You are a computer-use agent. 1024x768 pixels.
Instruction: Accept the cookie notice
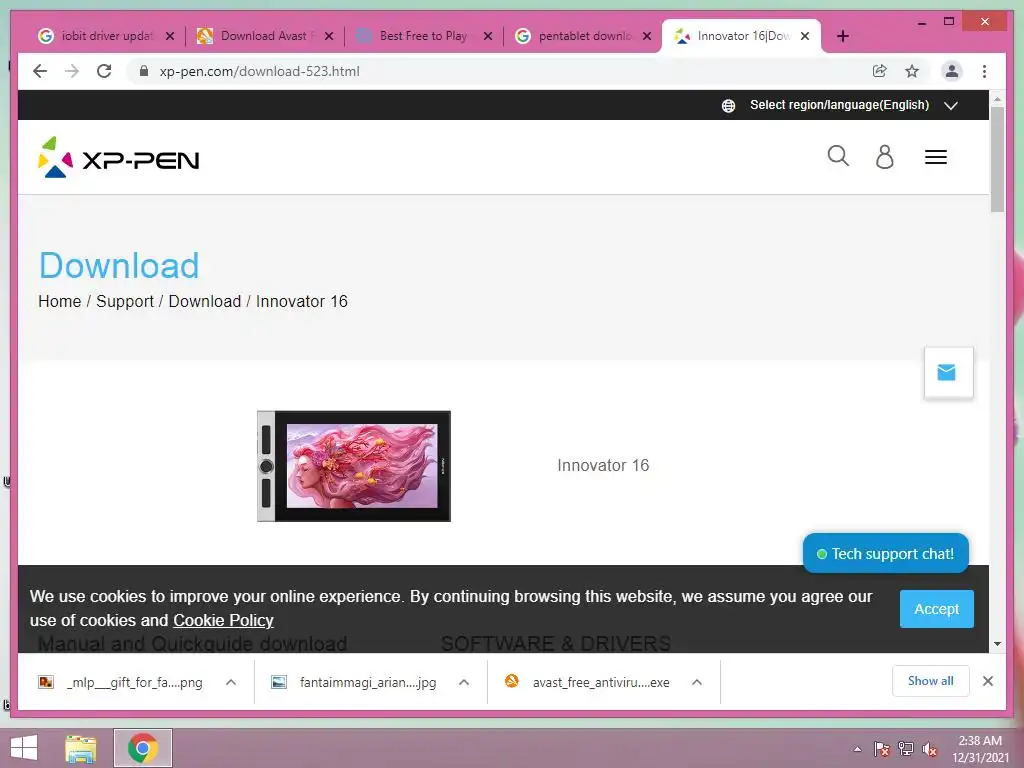pos(936,609)
